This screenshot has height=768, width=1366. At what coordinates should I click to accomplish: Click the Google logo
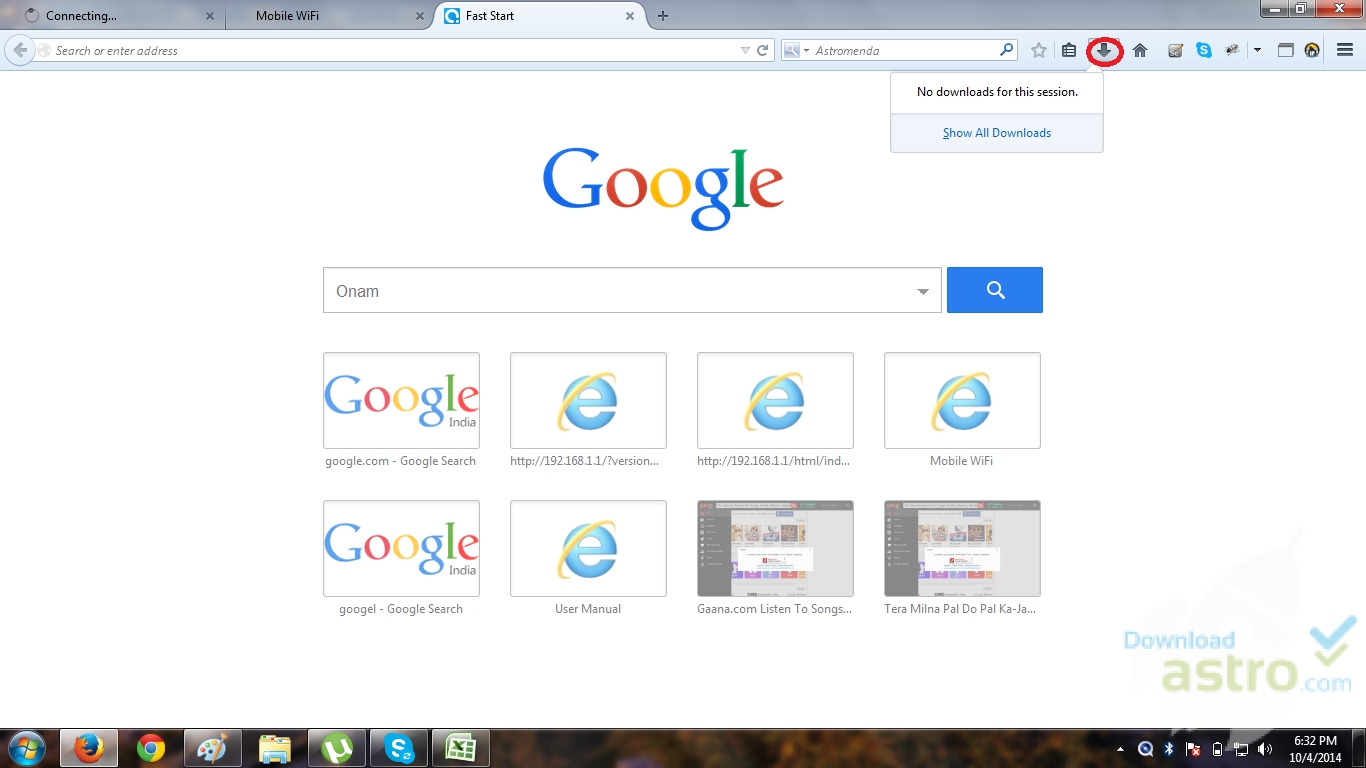(x=663, y=187)
